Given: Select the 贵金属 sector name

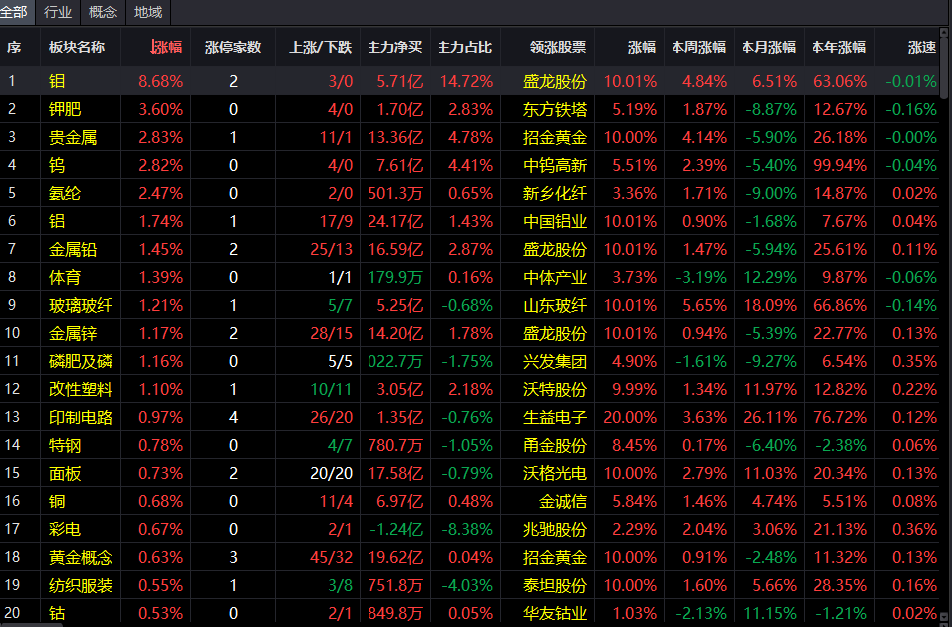Looking at the screenshot, I should click(73, 137).
